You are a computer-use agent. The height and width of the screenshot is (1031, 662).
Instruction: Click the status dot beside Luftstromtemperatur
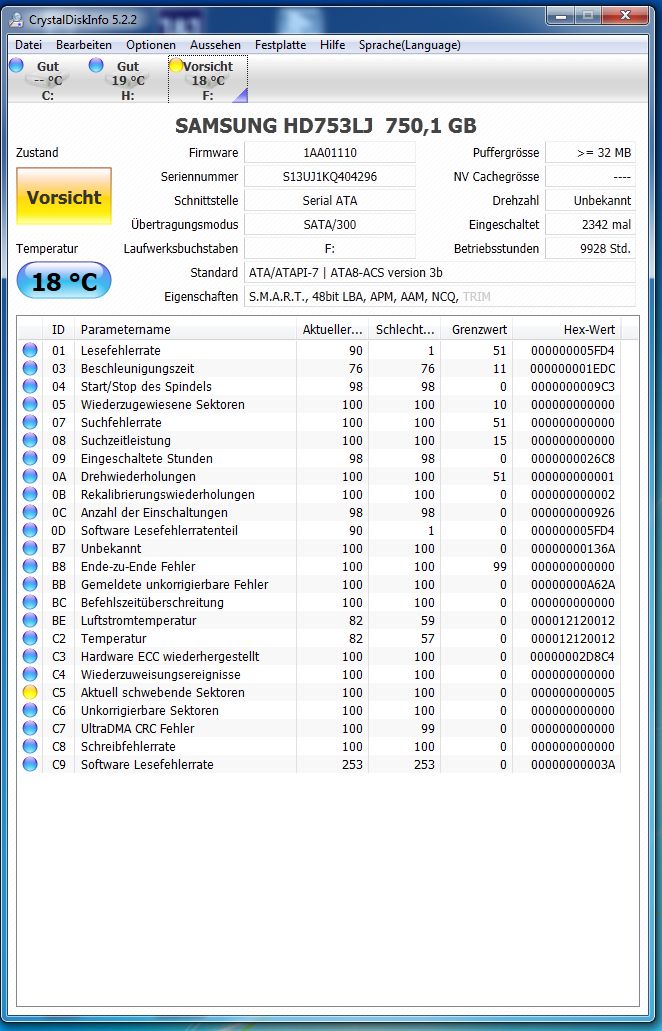(30, 620)
